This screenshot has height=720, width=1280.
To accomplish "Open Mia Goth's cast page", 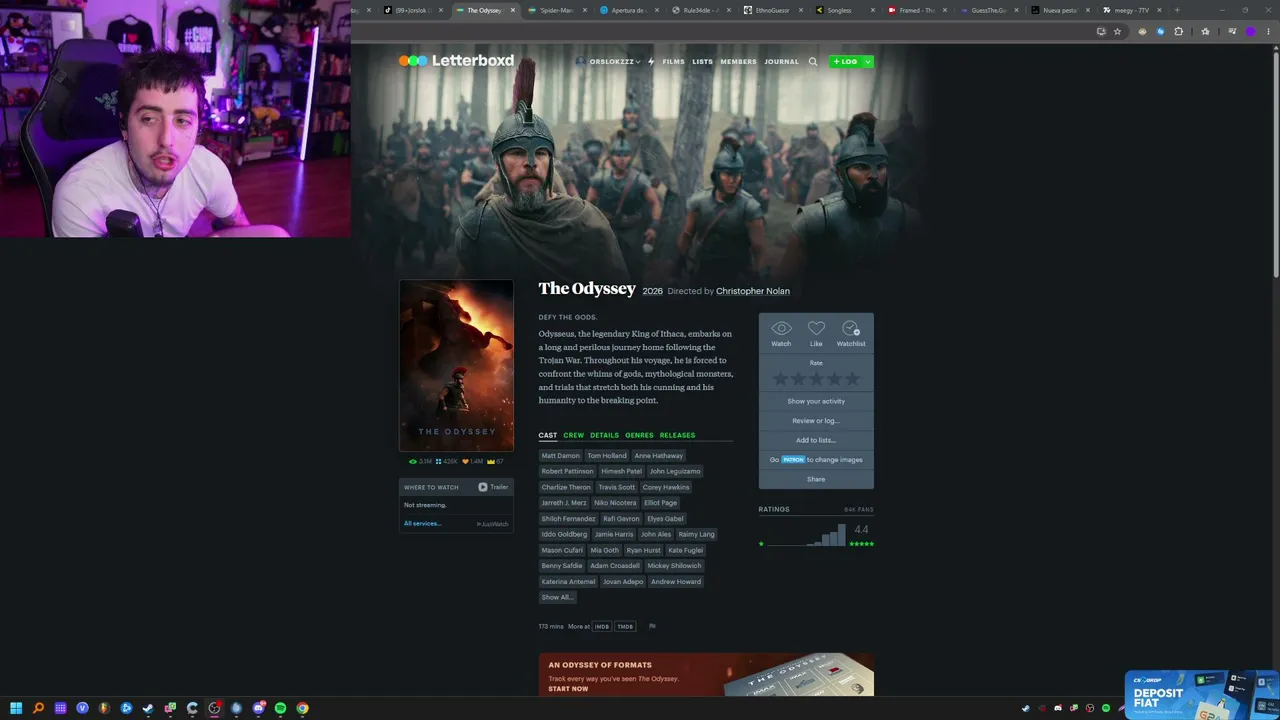I will pyautogui.click(x=604, y=550).
